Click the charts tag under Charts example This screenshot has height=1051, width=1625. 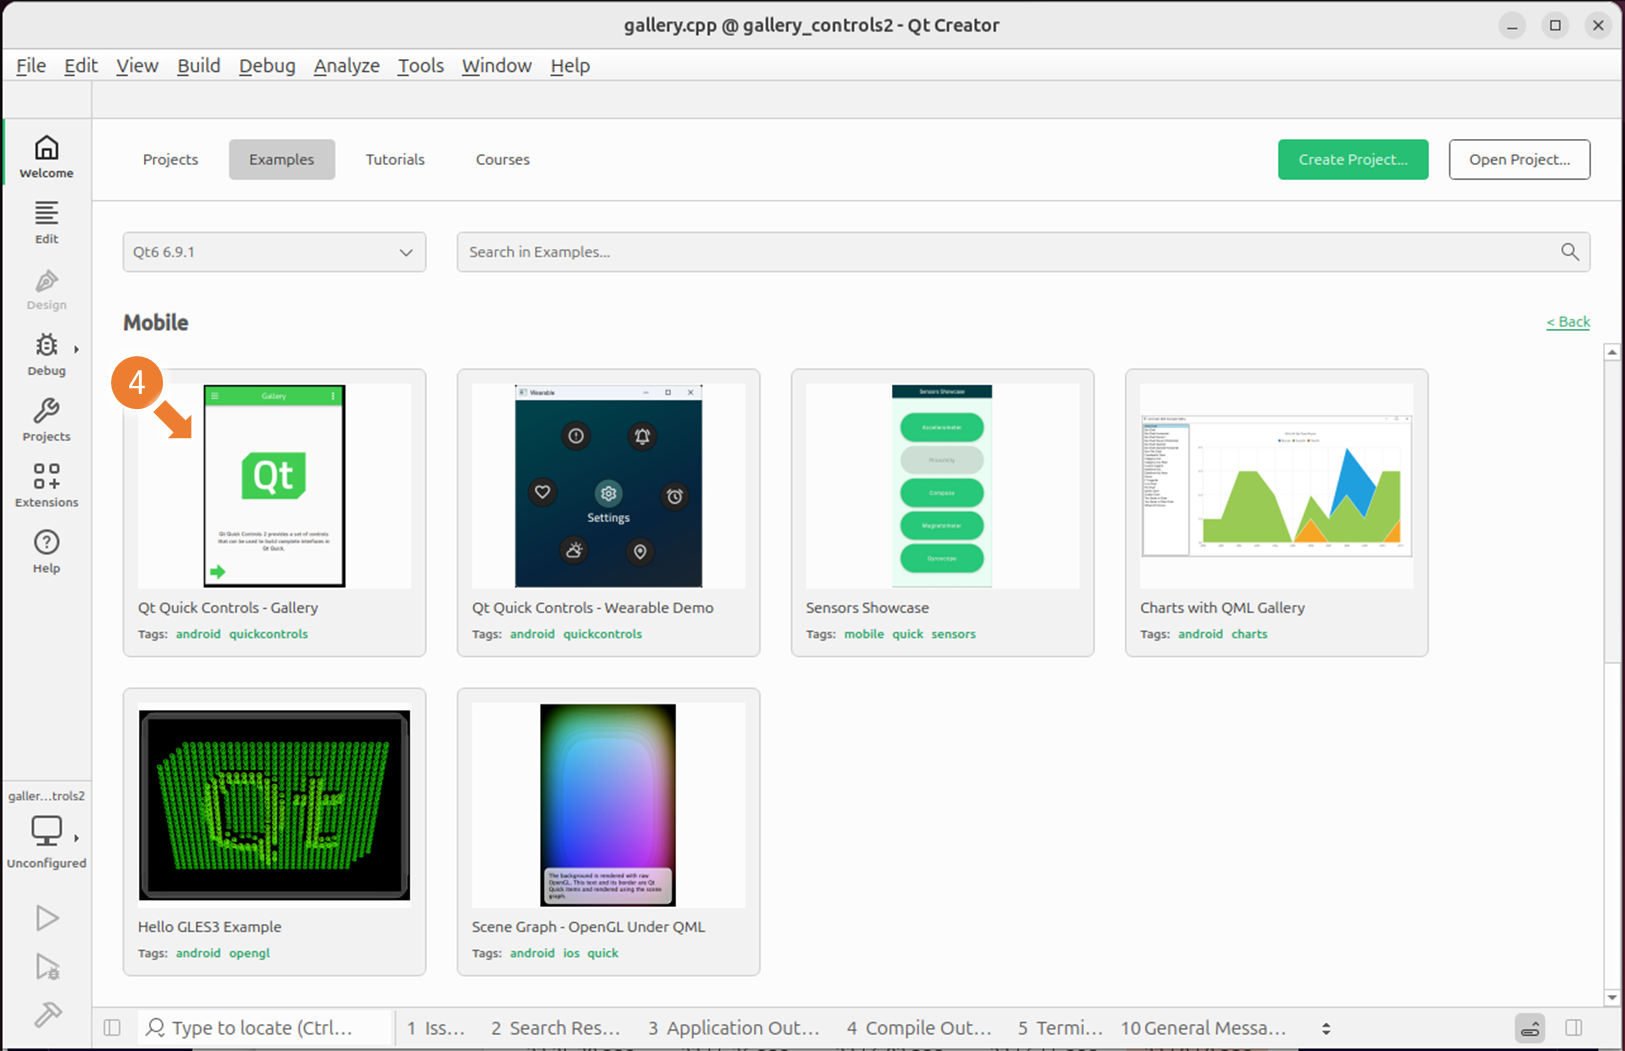click(1249, 634)
